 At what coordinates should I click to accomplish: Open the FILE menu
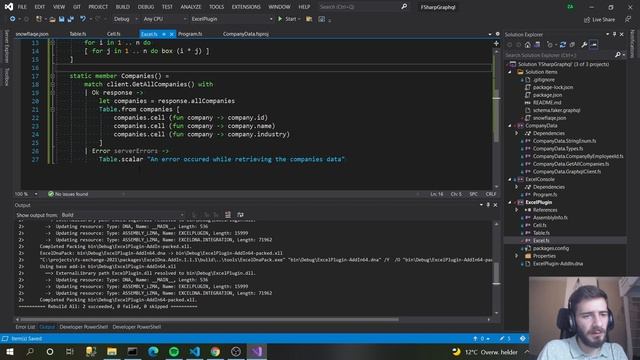tap(22, 7)
